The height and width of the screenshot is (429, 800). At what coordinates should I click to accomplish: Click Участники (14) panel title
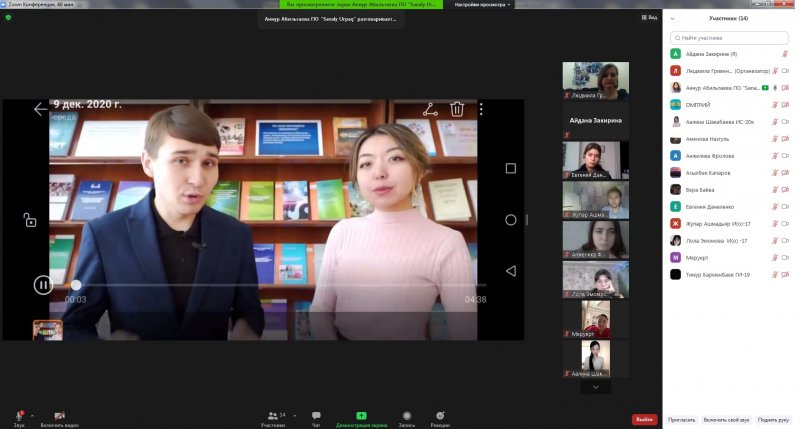pyautogui.click(x=729, y=18)
